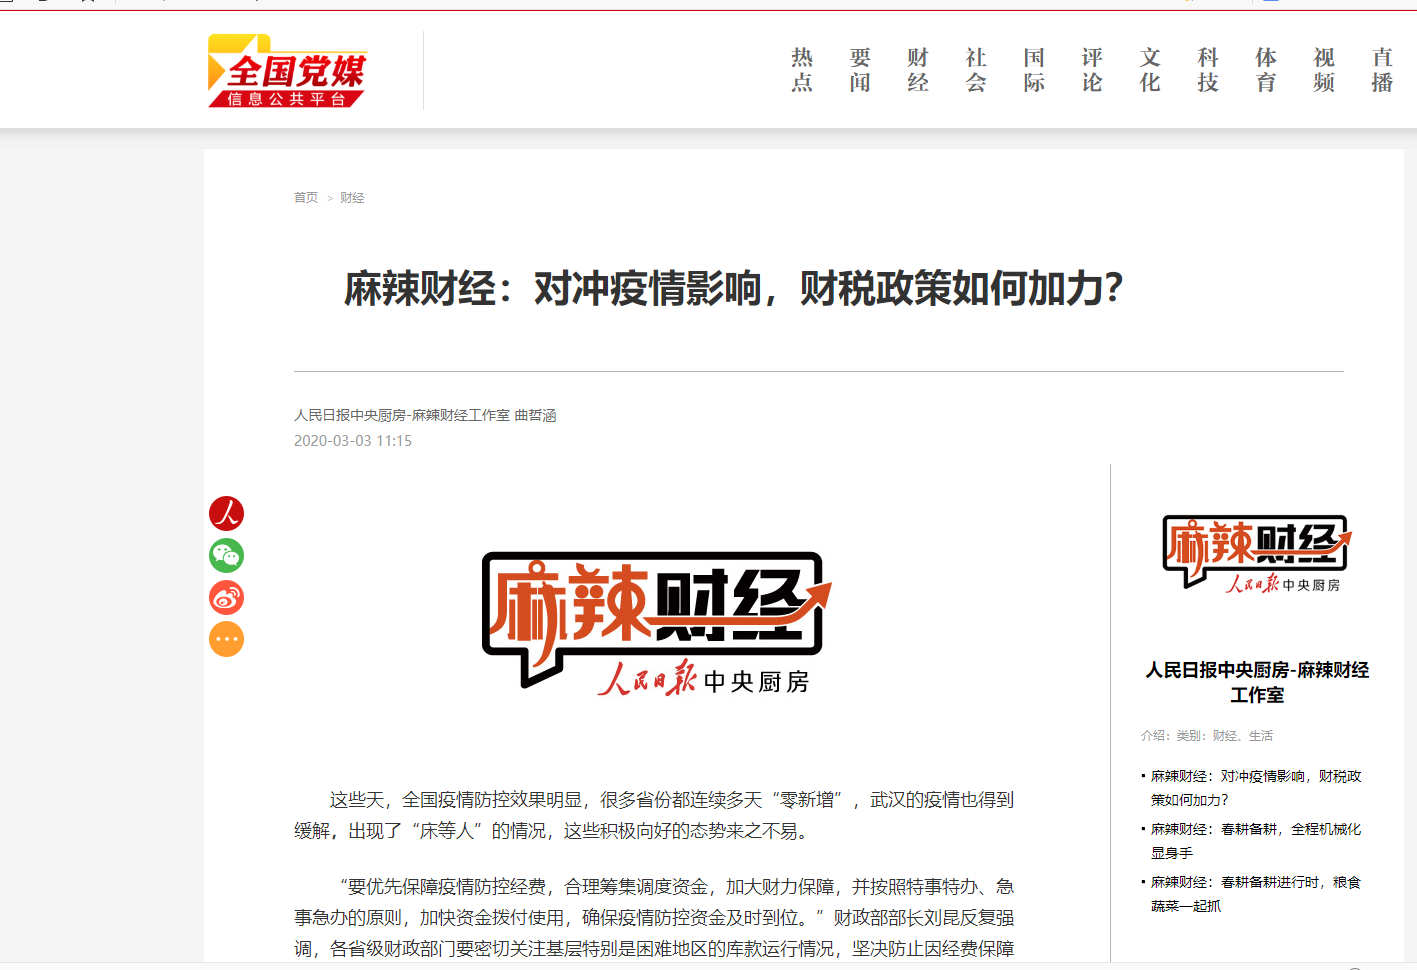Image resolution: width=1417 pixels, height=970 pixels.
Task: Share article to WeChat
Action: pos(226,555)
